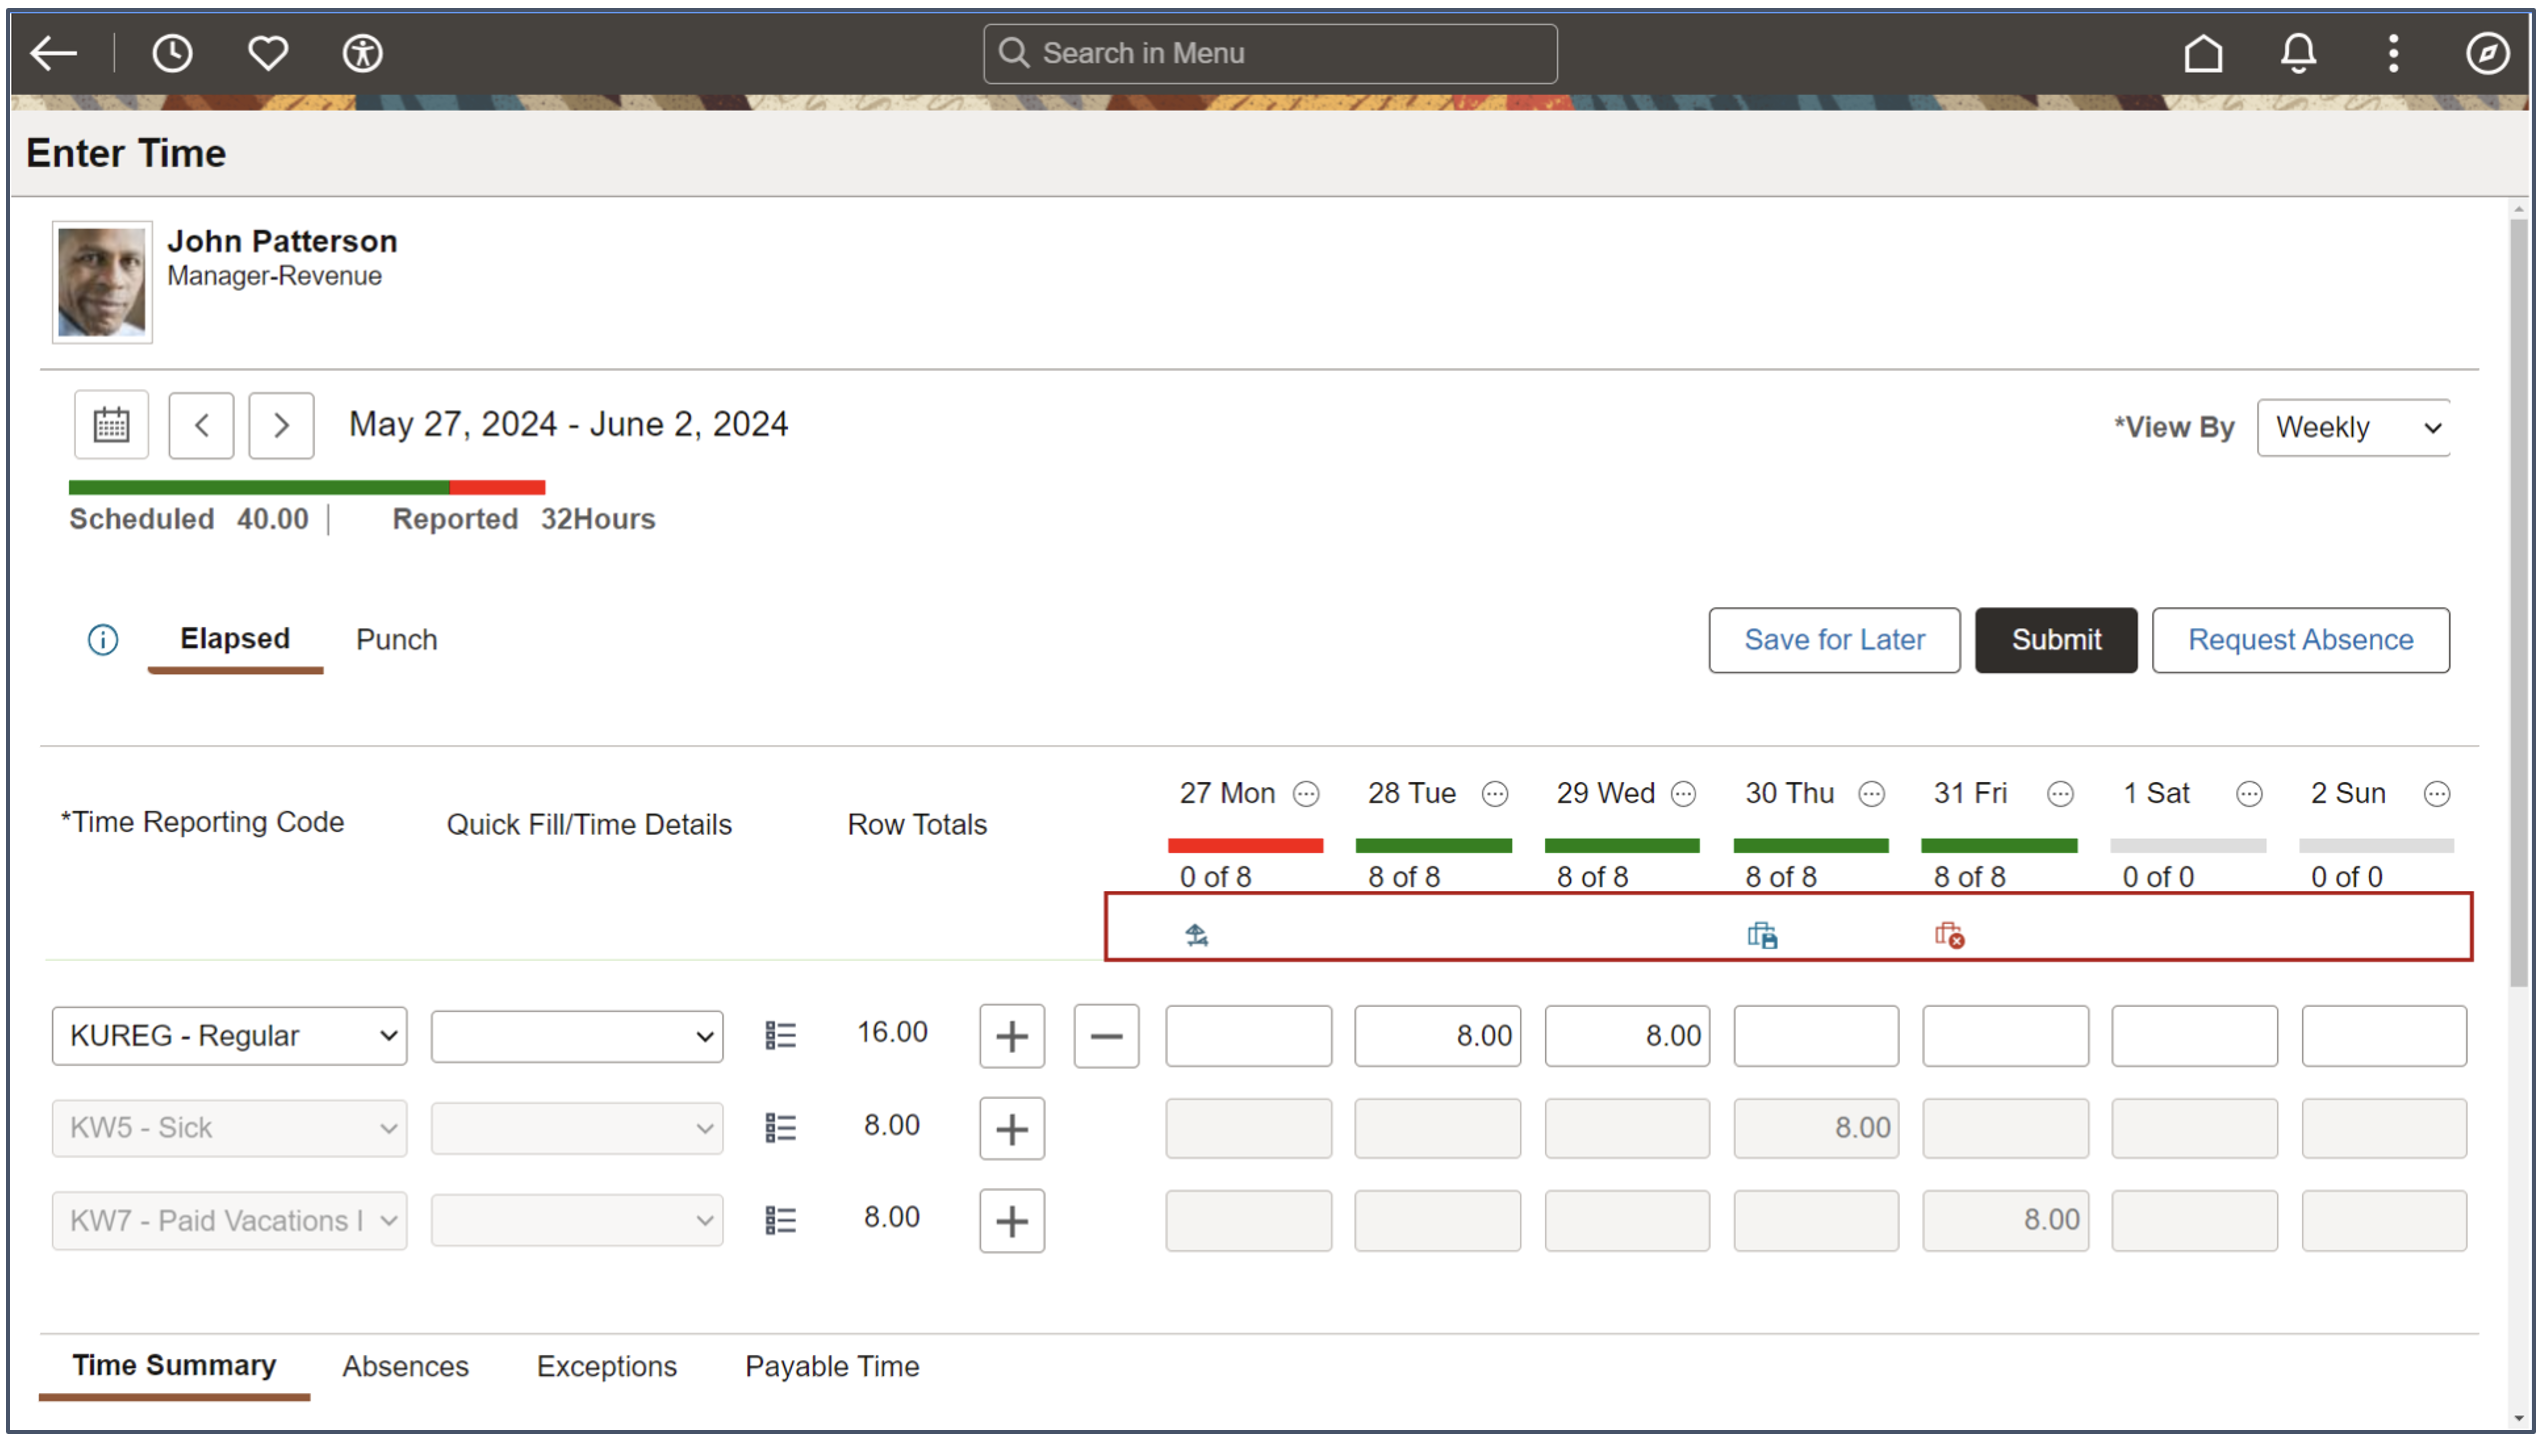Open the calendar date picker icon
This screenshot has width=2548, height=1442.
coord(111,426)
